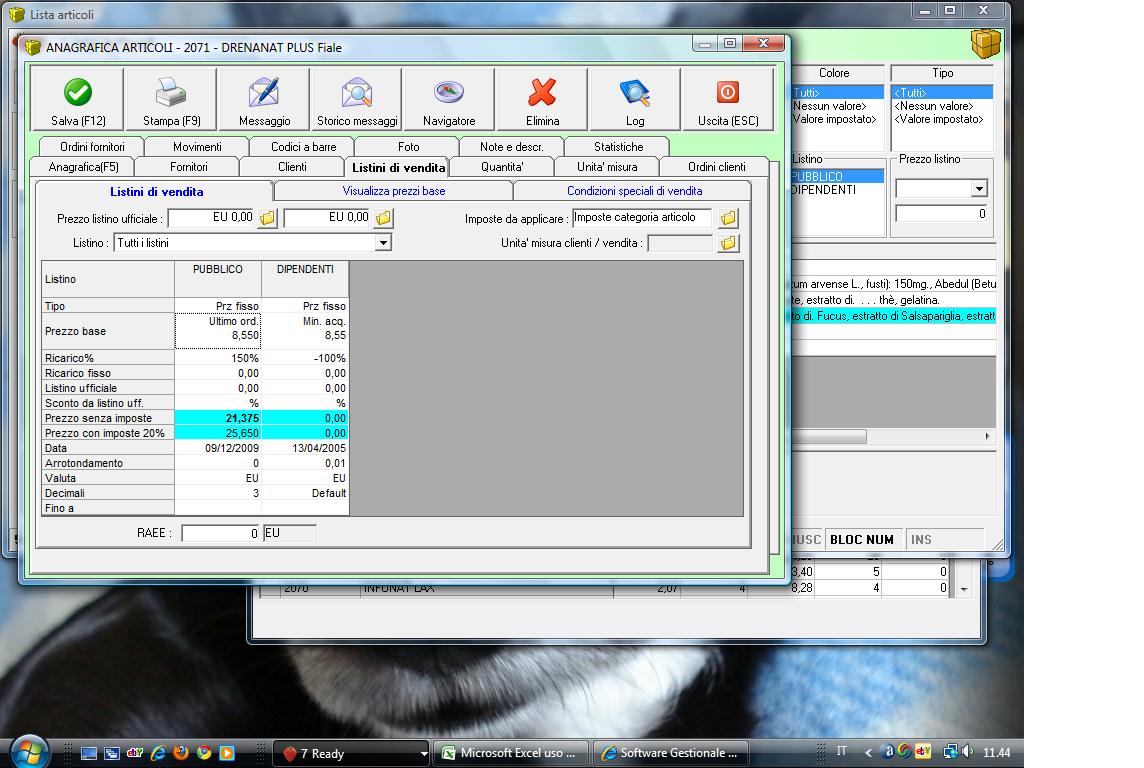Switch to Movimenti tab

click(x=197, y=147)
